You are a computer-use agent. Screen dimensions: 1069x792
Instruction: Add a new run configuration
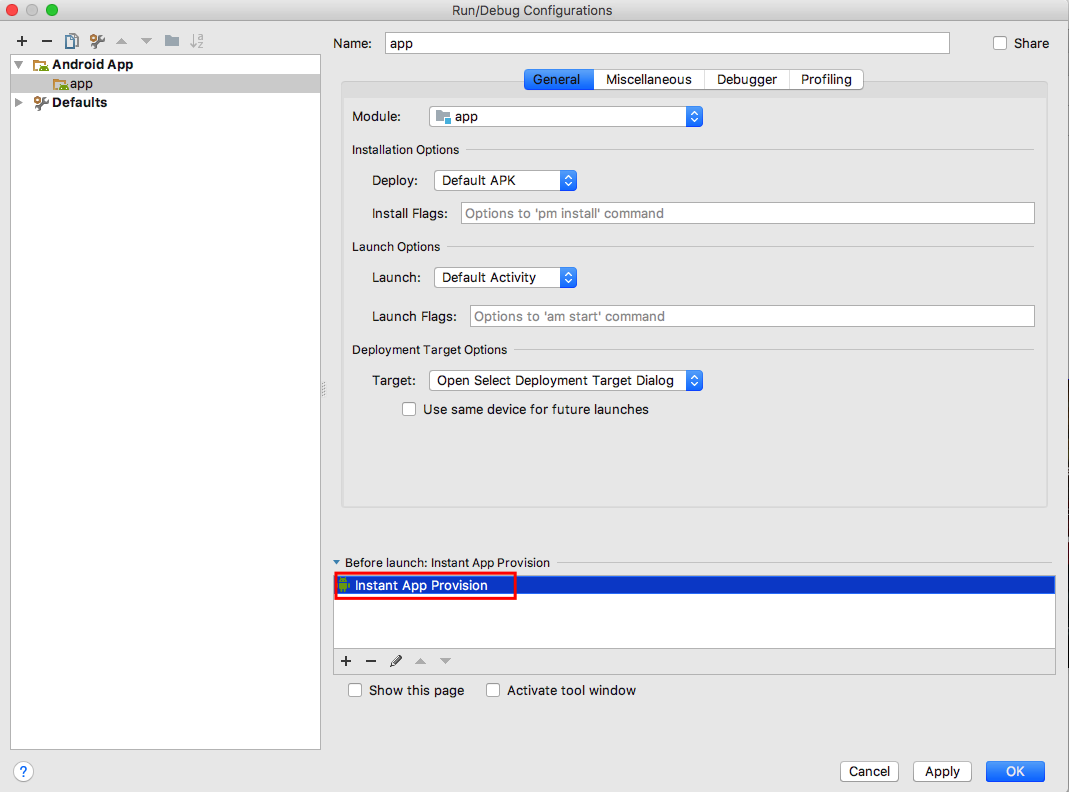(x=22, y=41)
